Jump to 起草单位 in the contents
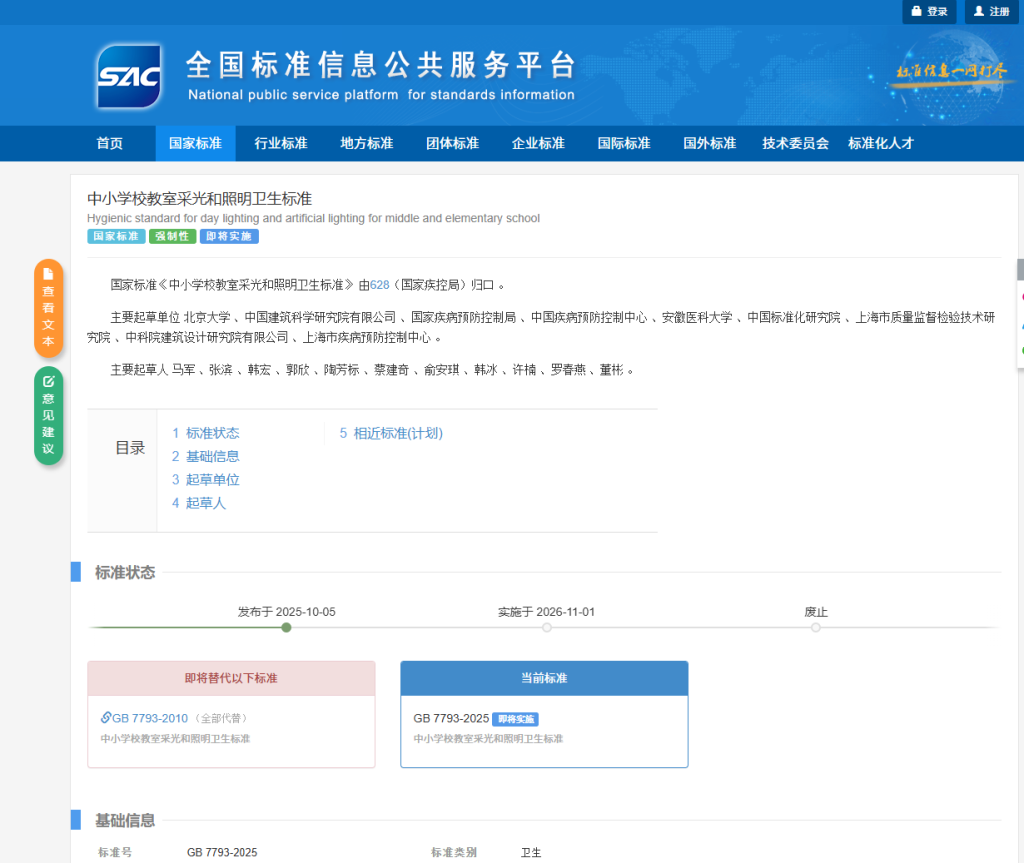This screenshot has height=863, width=1024. (206, 480)
